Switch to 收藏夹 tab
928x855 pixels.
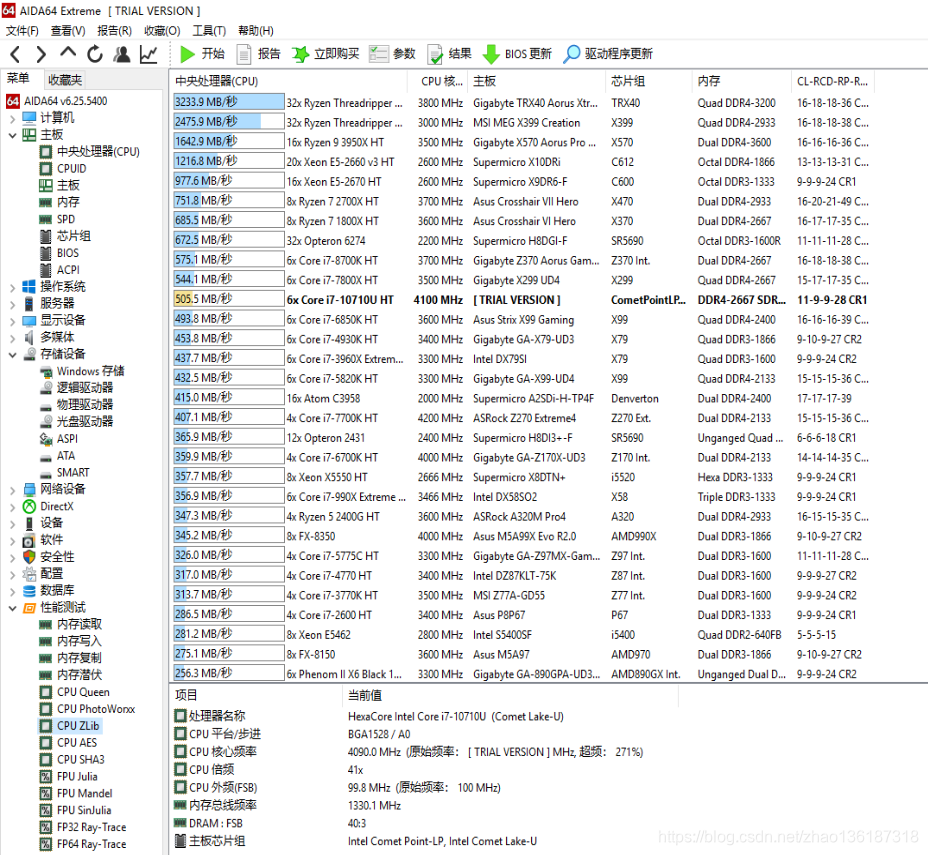(65, 79)
